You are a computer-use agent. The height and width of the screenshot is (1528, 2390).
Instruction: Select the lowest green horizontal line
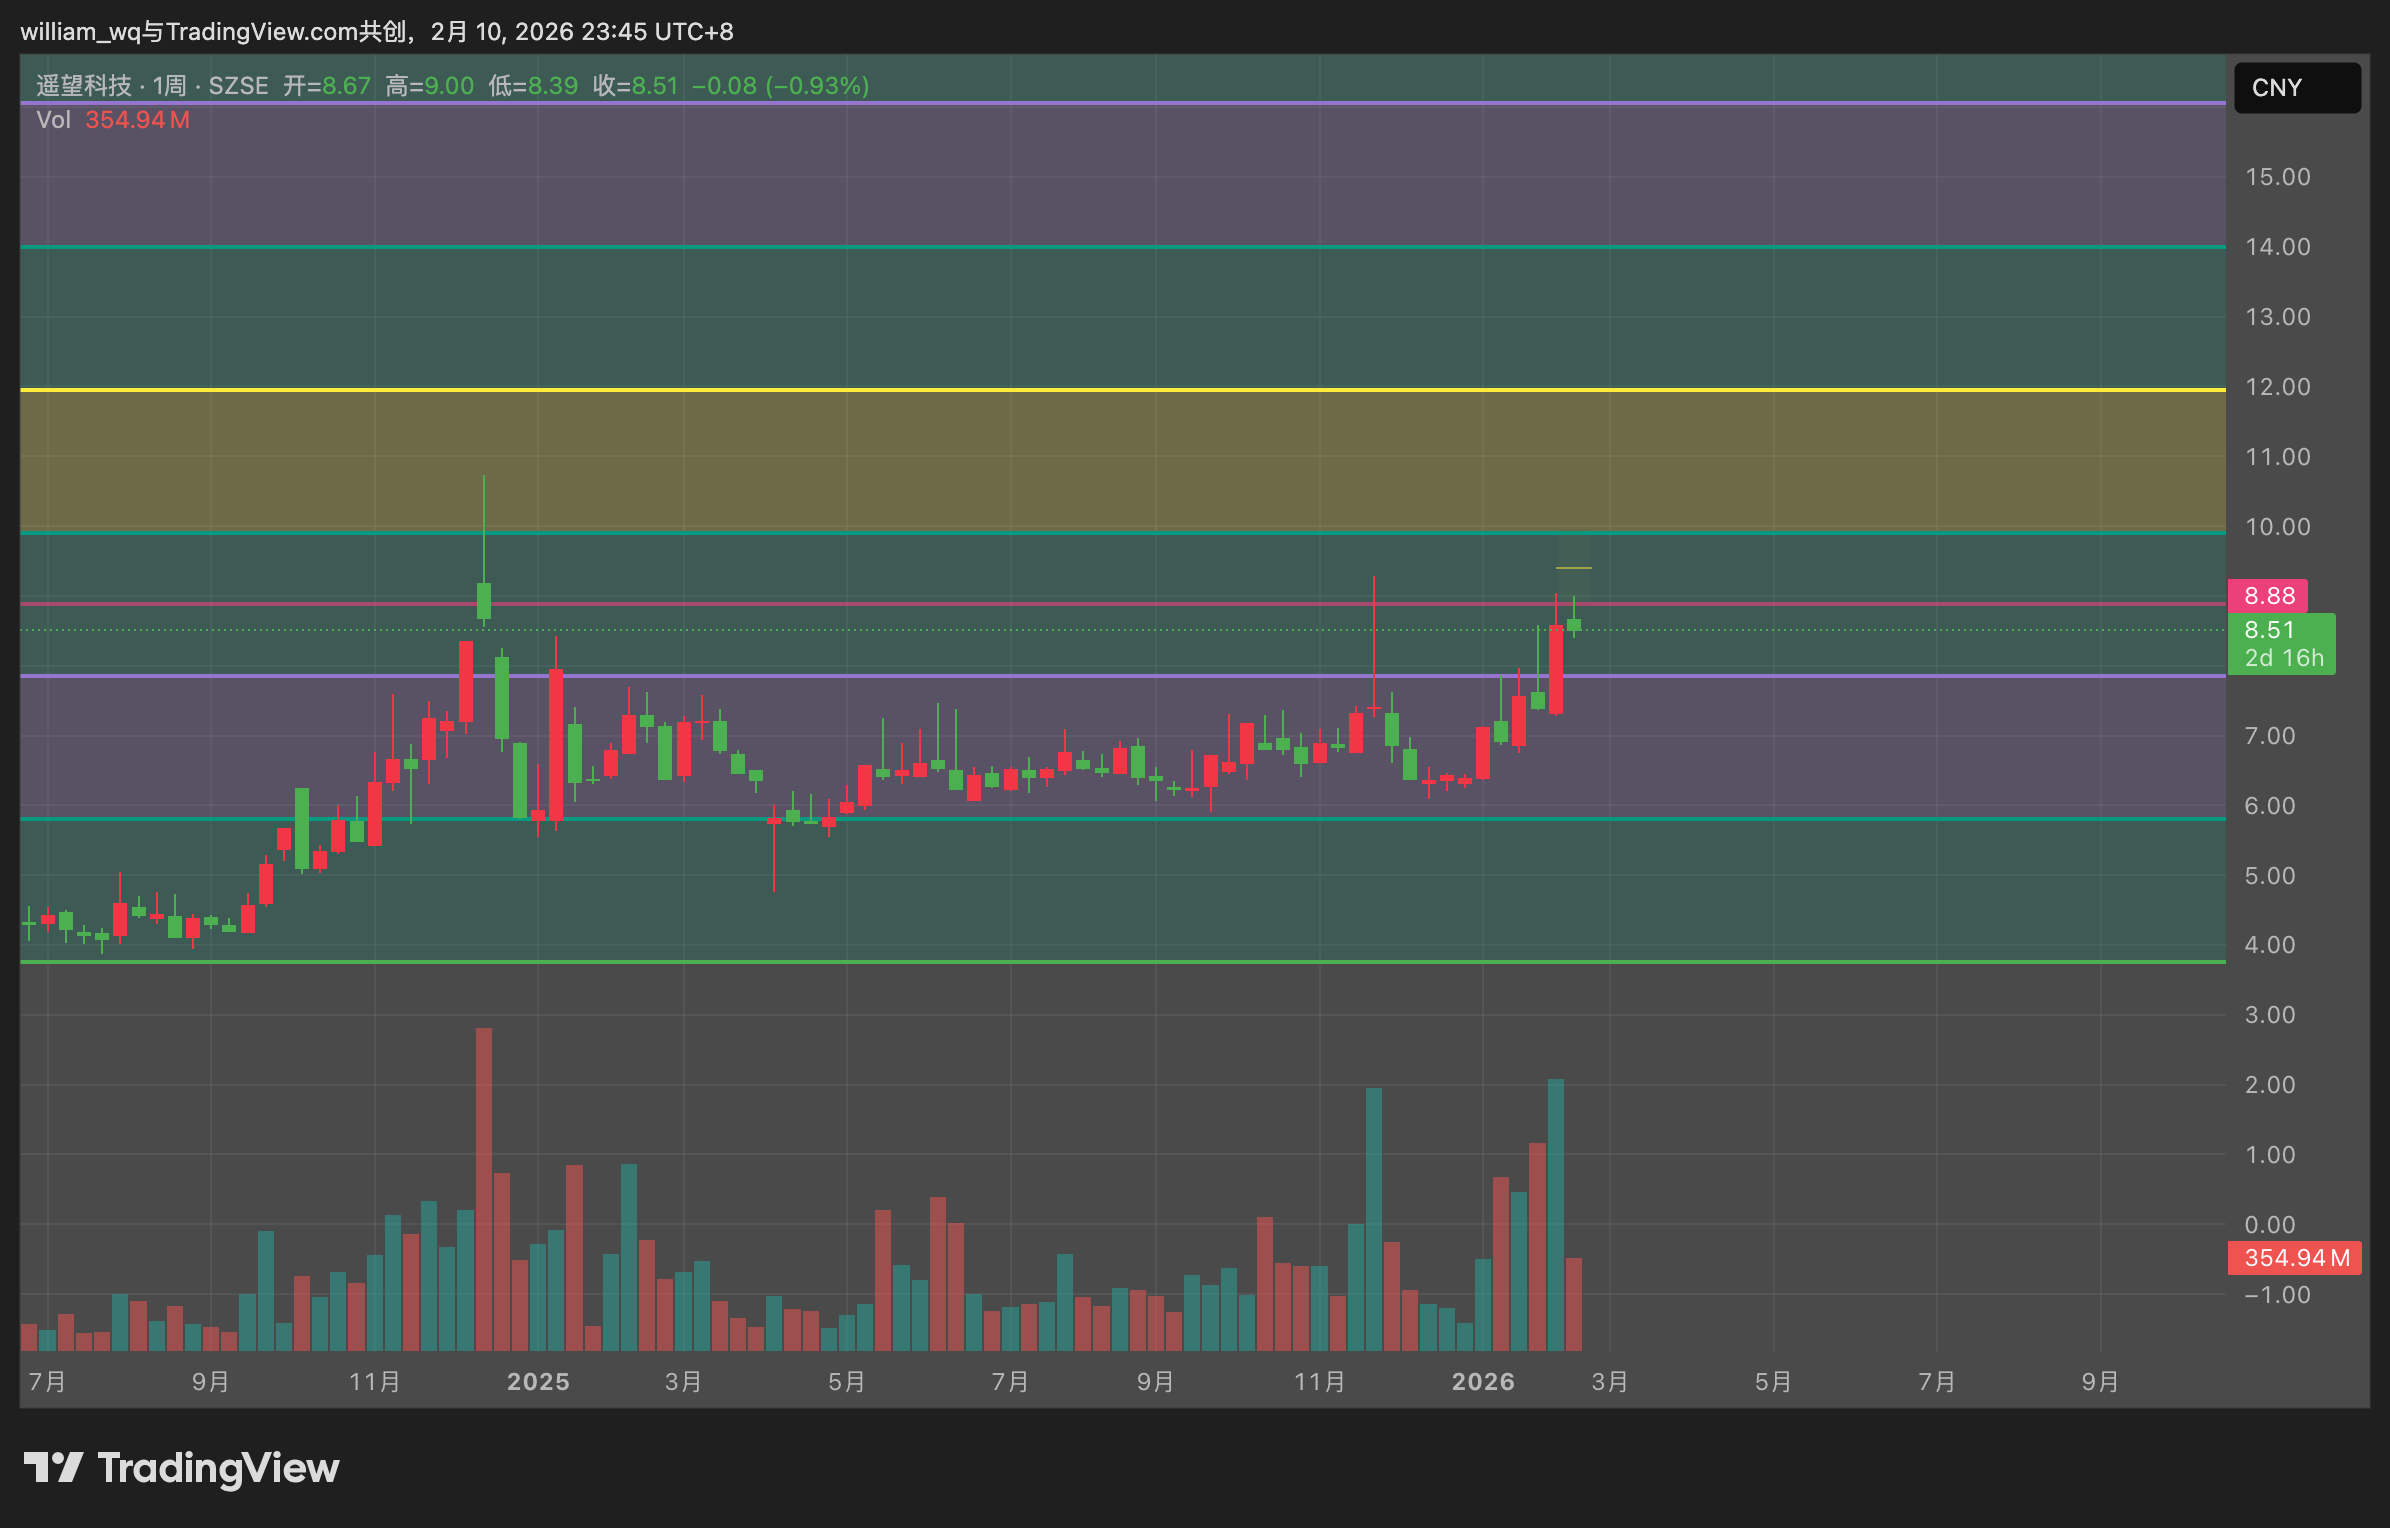click(x=1122, y=962)
